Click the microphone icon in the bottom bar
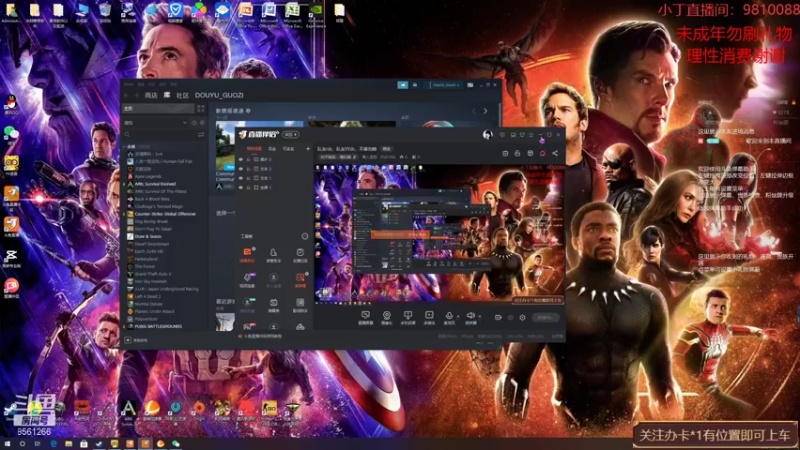 click(449, 317)
